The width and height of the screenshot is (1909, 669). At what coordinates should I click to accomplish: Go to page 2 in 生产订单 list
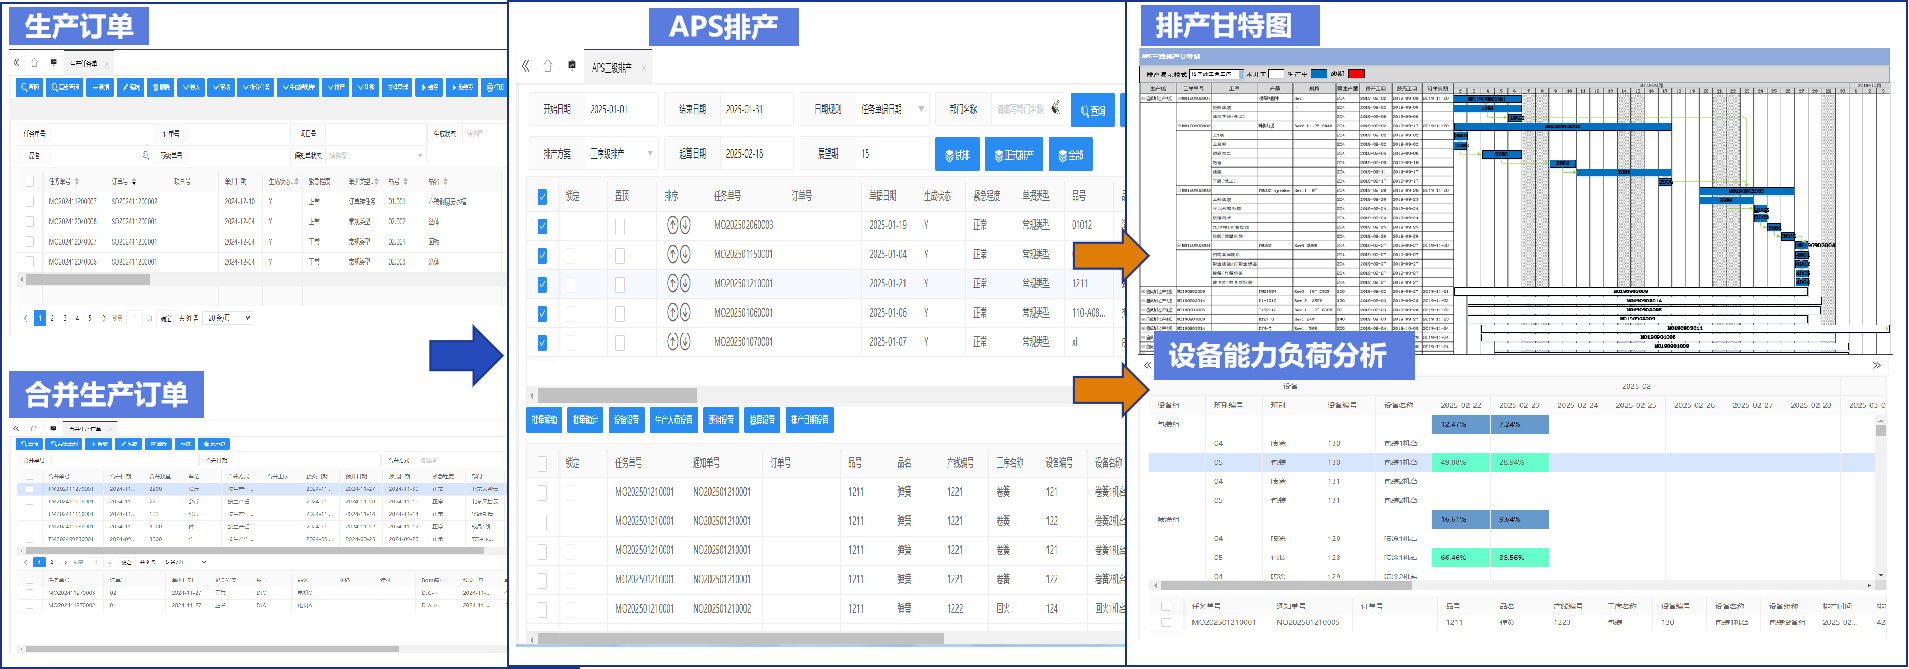coord(52,318)
